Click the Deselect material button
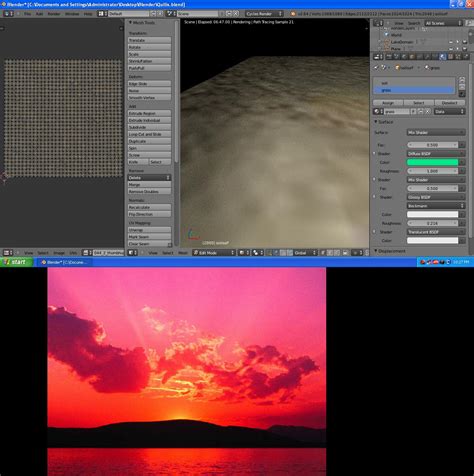474x476 pixels. pyautogui.click(x=449, y=103)
